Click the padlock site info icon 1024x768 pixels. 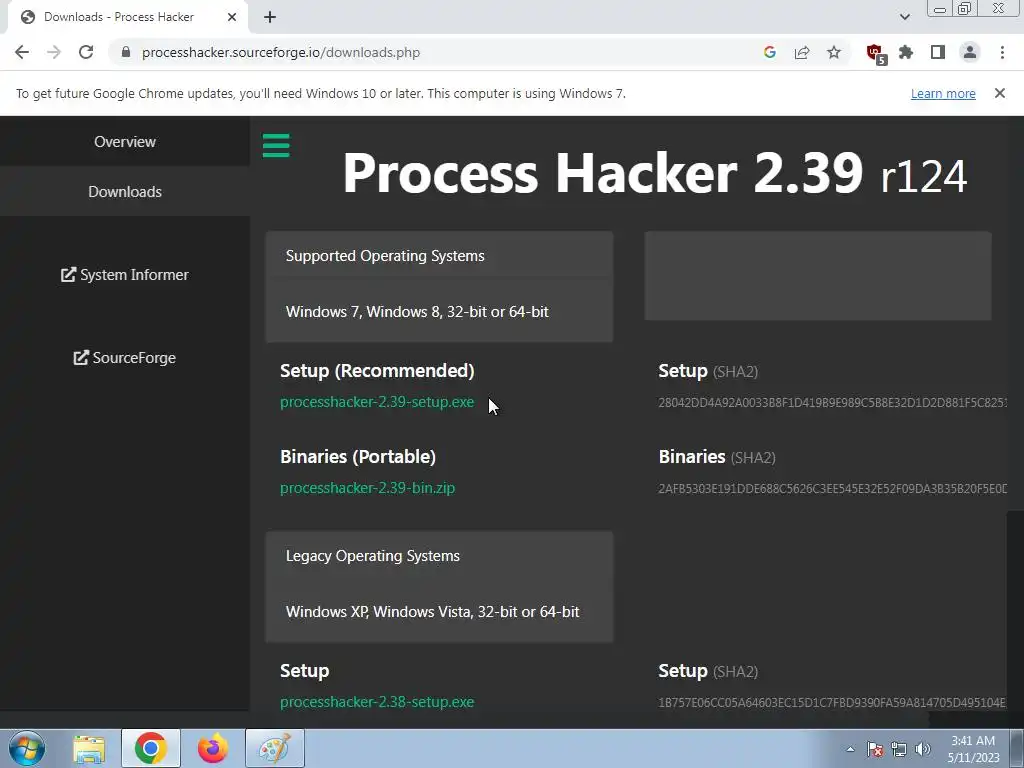(x=126, y=52)
